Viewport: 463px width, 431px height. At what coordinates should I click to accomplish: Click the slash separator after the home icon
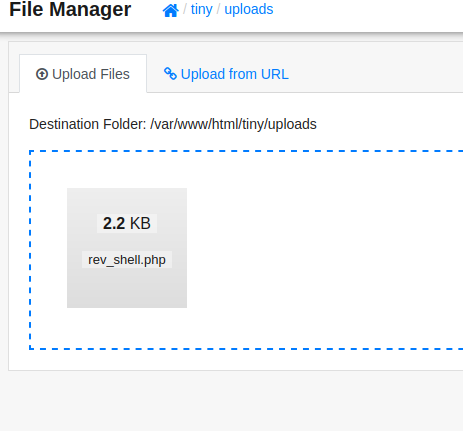pyautogui.click(x=185, y=10)
